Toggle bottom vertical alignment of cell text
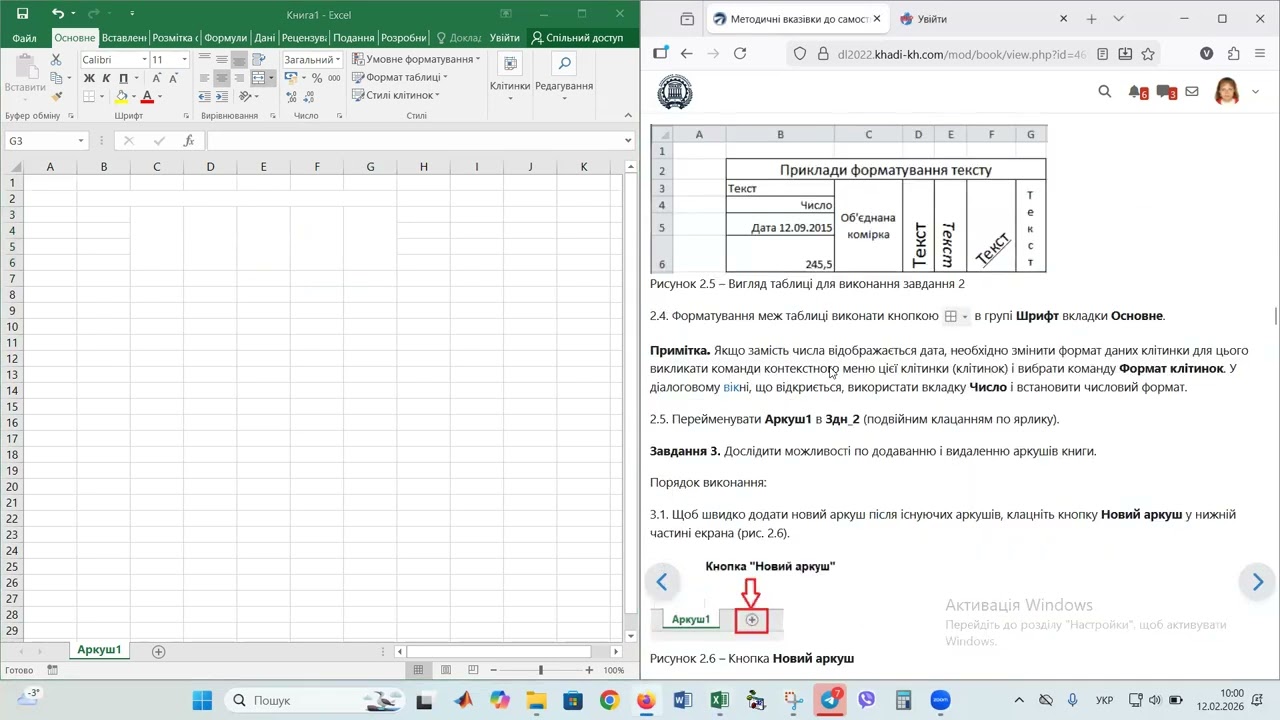 [239, 60]
